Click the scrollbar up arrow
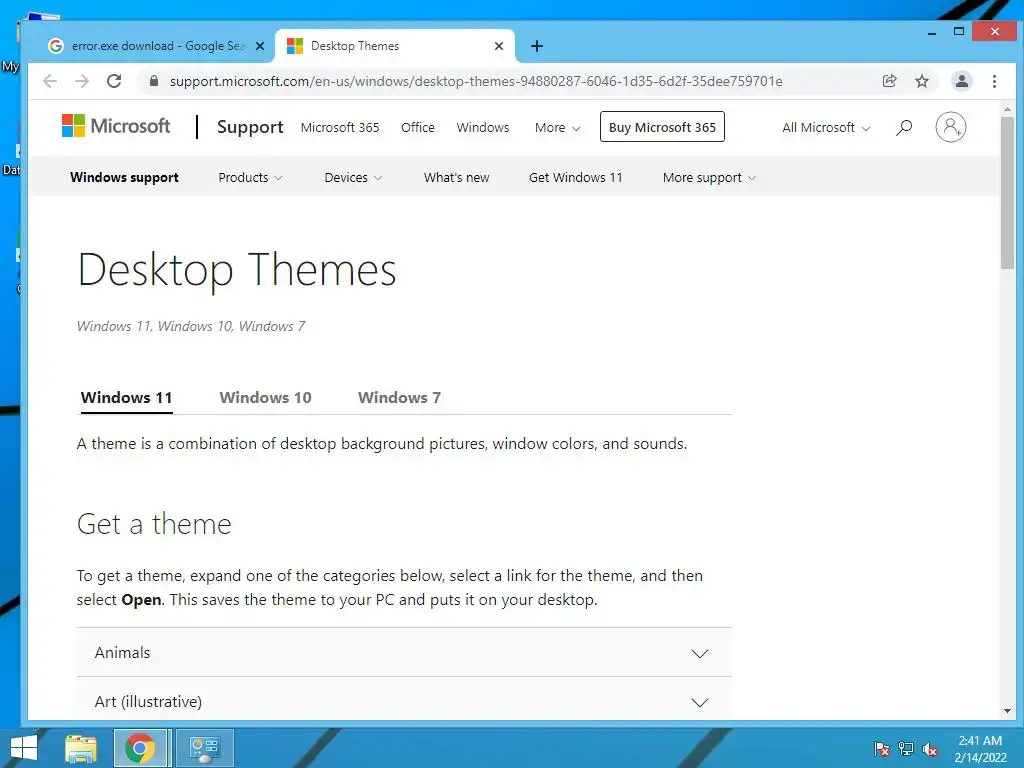The height and width of the screenshot is (768, 1024). tap(1007, 109)
